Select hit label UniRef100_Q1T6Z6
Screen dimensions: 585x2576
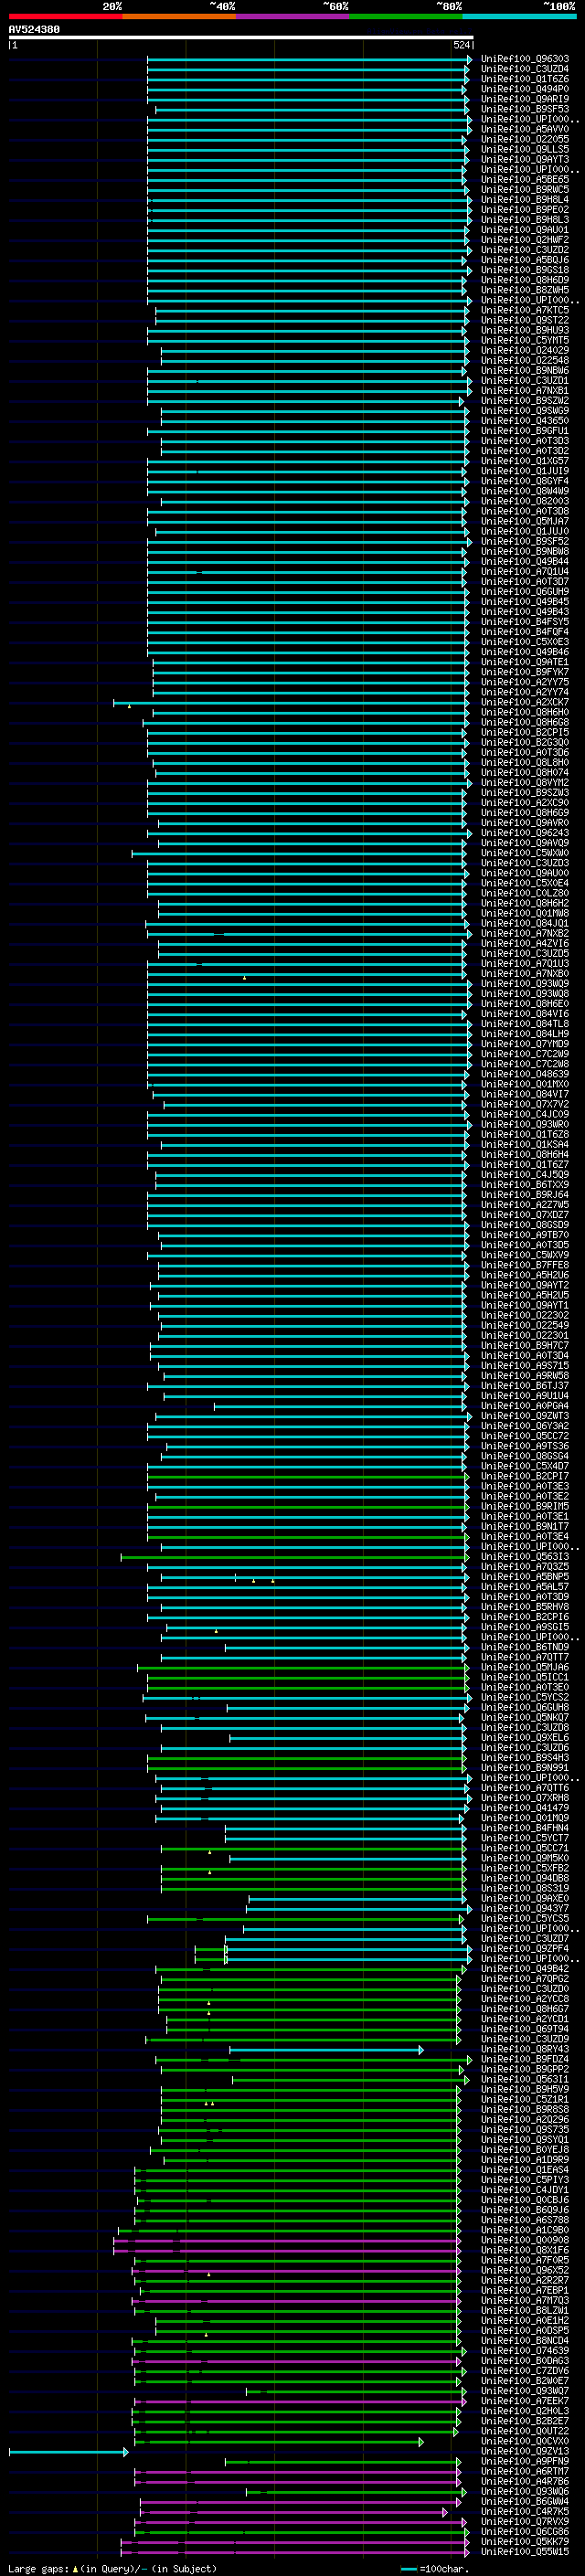pos(525,79)
